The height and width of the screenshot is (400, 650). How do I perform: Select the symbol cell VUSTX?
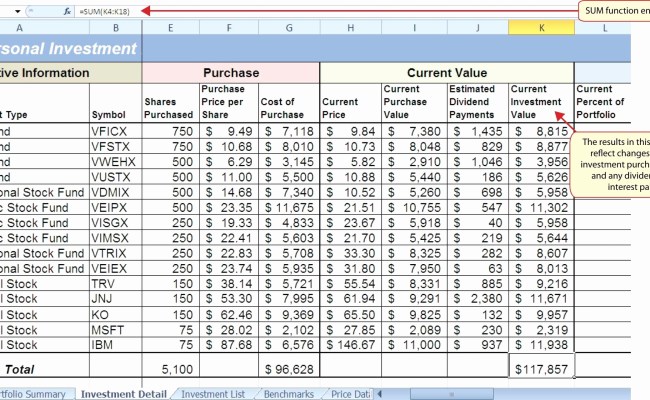pos(116,177)
